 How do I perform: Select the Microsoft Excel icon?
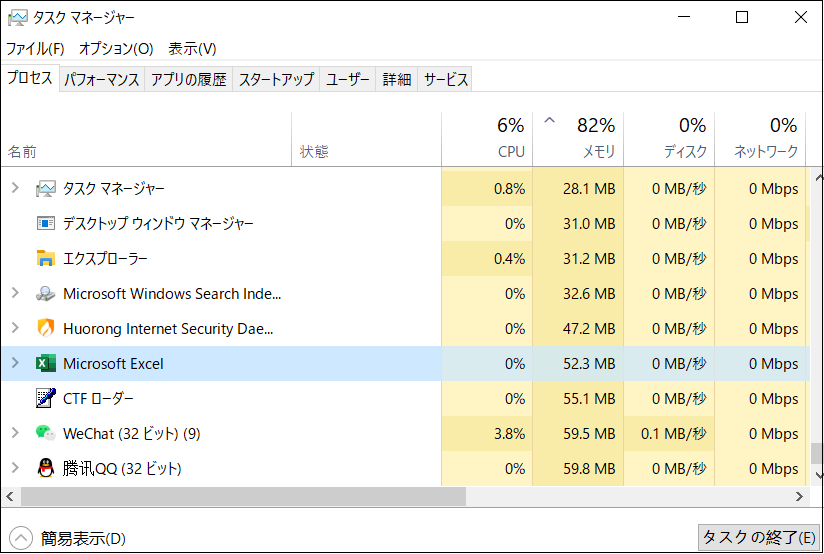(x=46, y=364)
